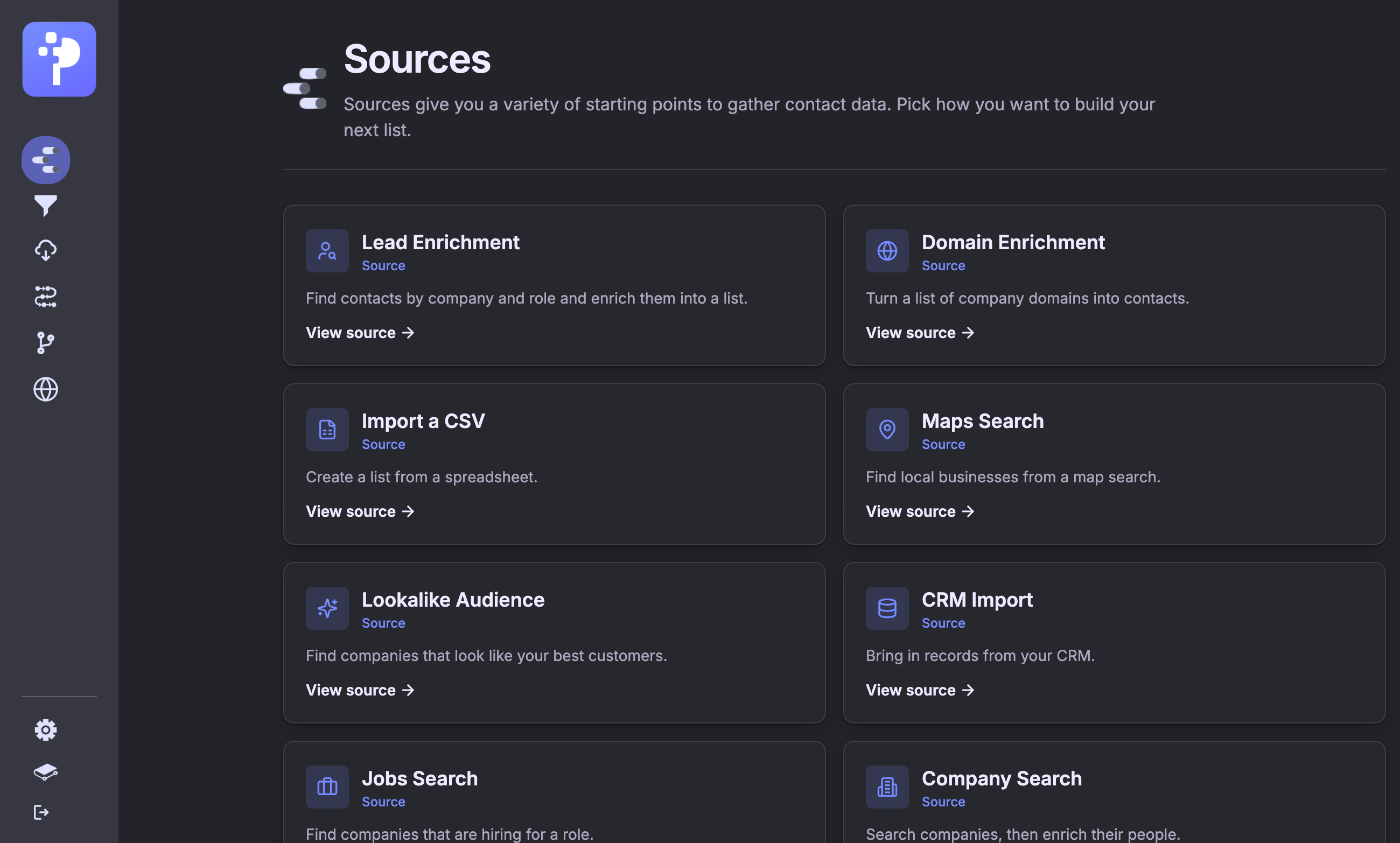Click the cloud download icon in the sidebar

pyautogui.click(x=46, y=250)
